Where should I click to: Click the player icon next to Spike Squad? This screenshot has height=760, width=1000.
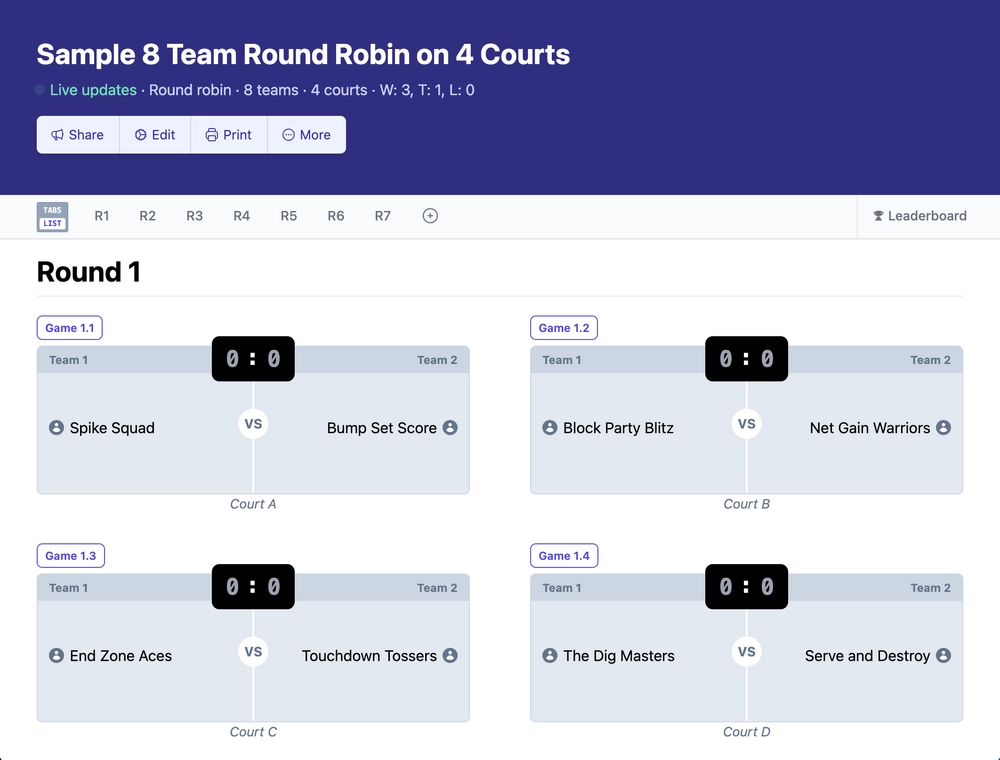[x=57, y=428]
